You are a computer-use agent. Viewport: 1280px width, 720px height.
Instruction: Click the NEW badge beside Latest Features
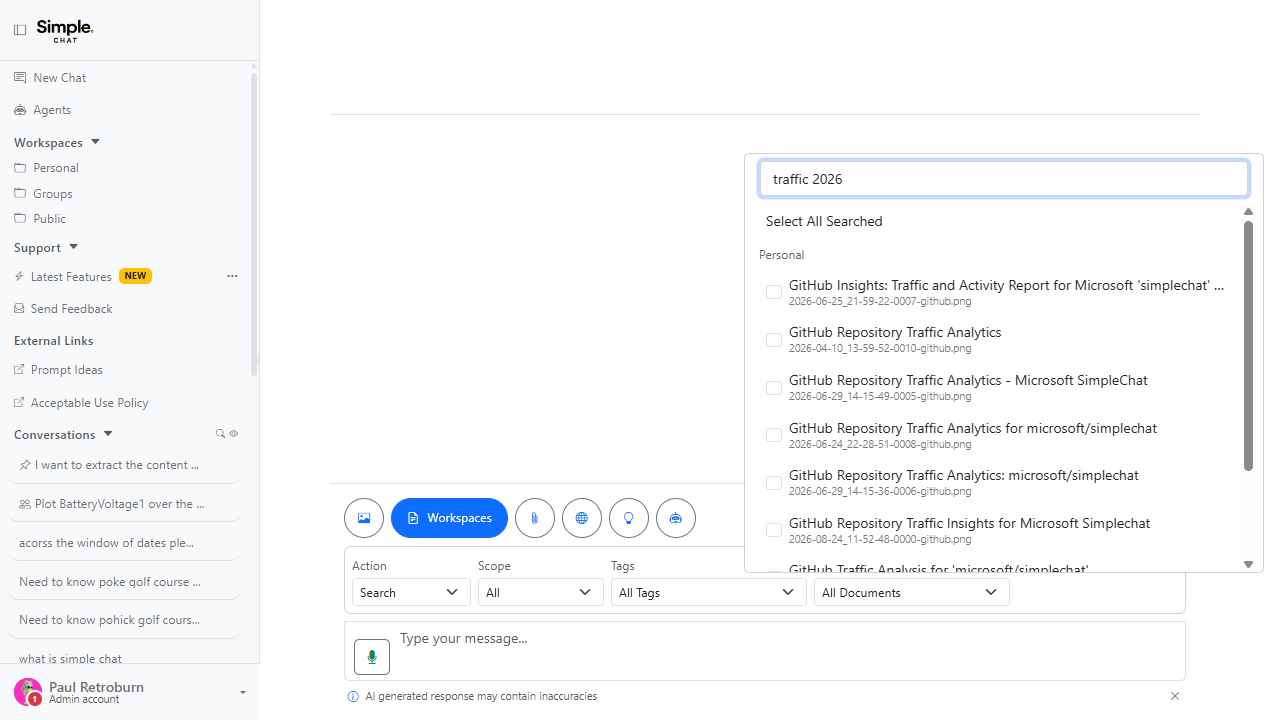135,276
